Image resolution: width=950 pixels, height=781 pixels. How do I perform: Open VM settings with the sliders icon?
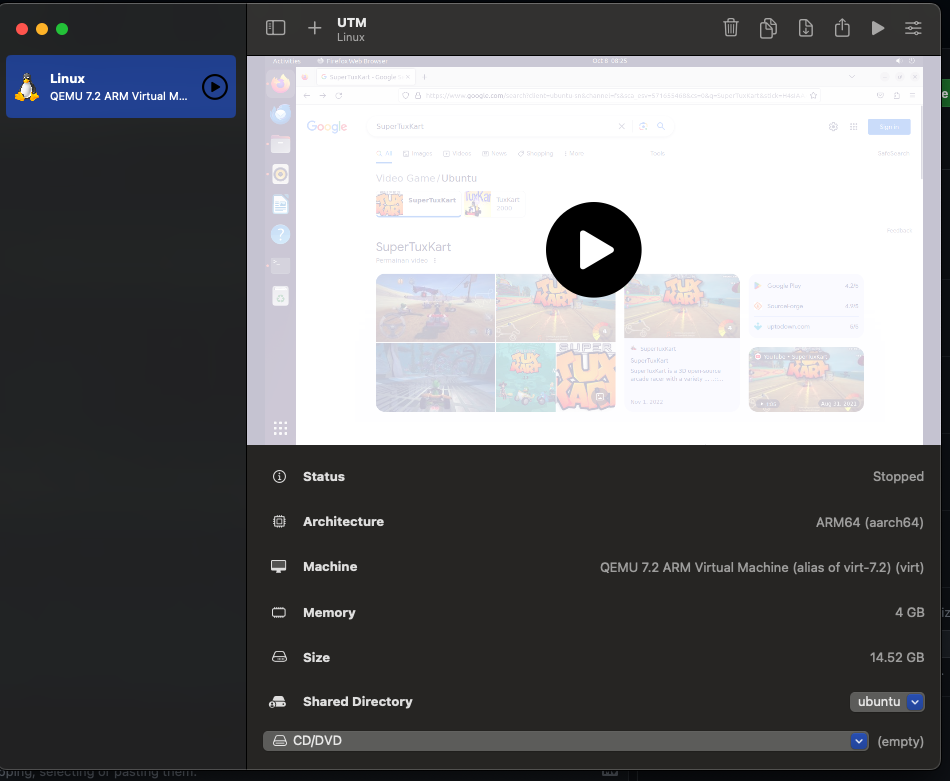coord(913,28)
